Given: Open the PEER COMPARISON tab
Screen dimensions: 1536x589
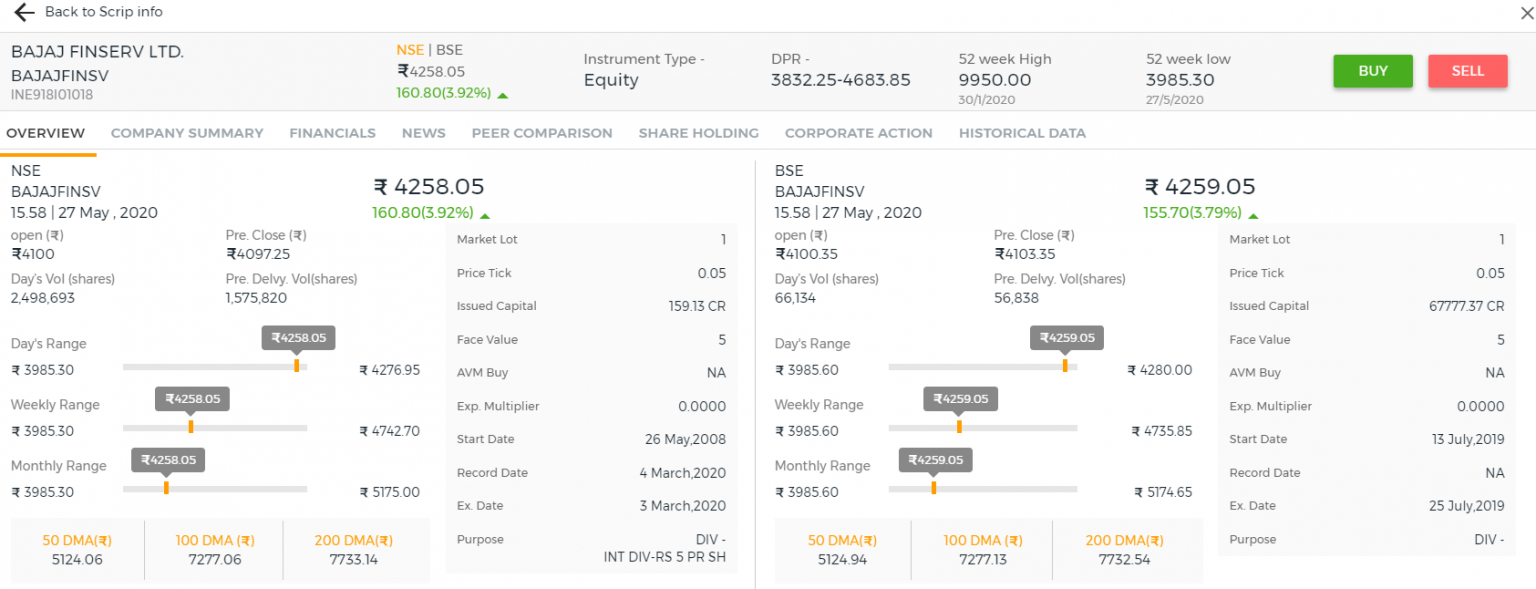Looking at the screenshot, I should [x=542, y=132].
